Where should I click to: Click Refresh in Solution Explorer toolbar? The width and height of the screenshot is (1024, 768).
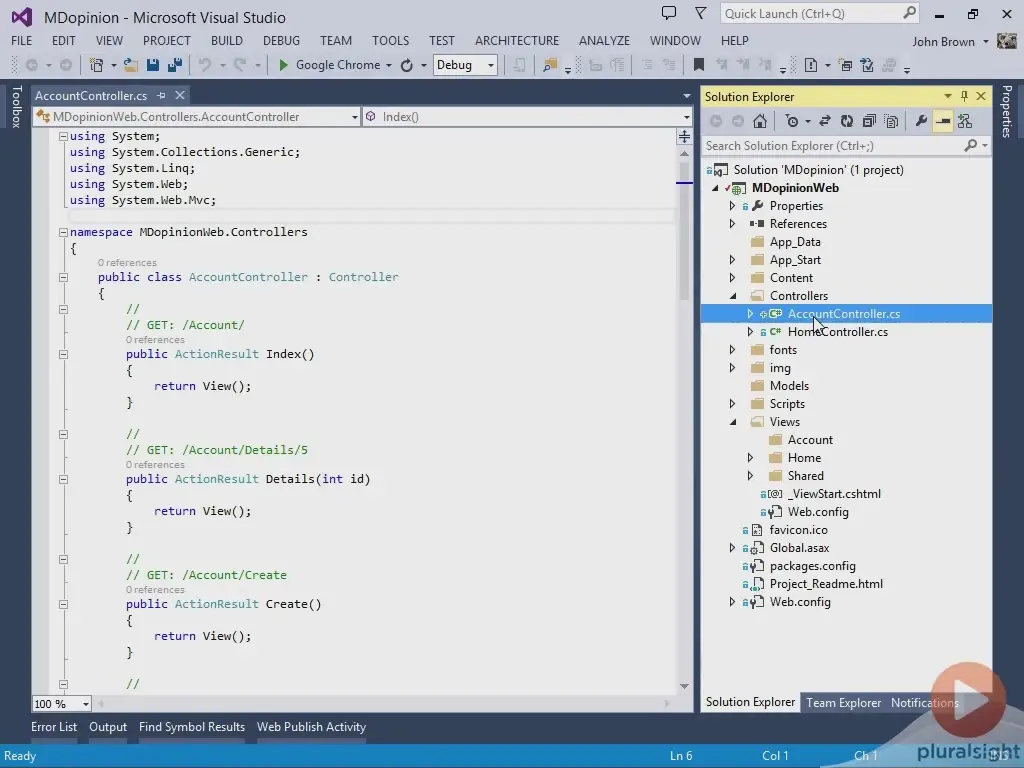pyautogui.click(x=846, y=121)
